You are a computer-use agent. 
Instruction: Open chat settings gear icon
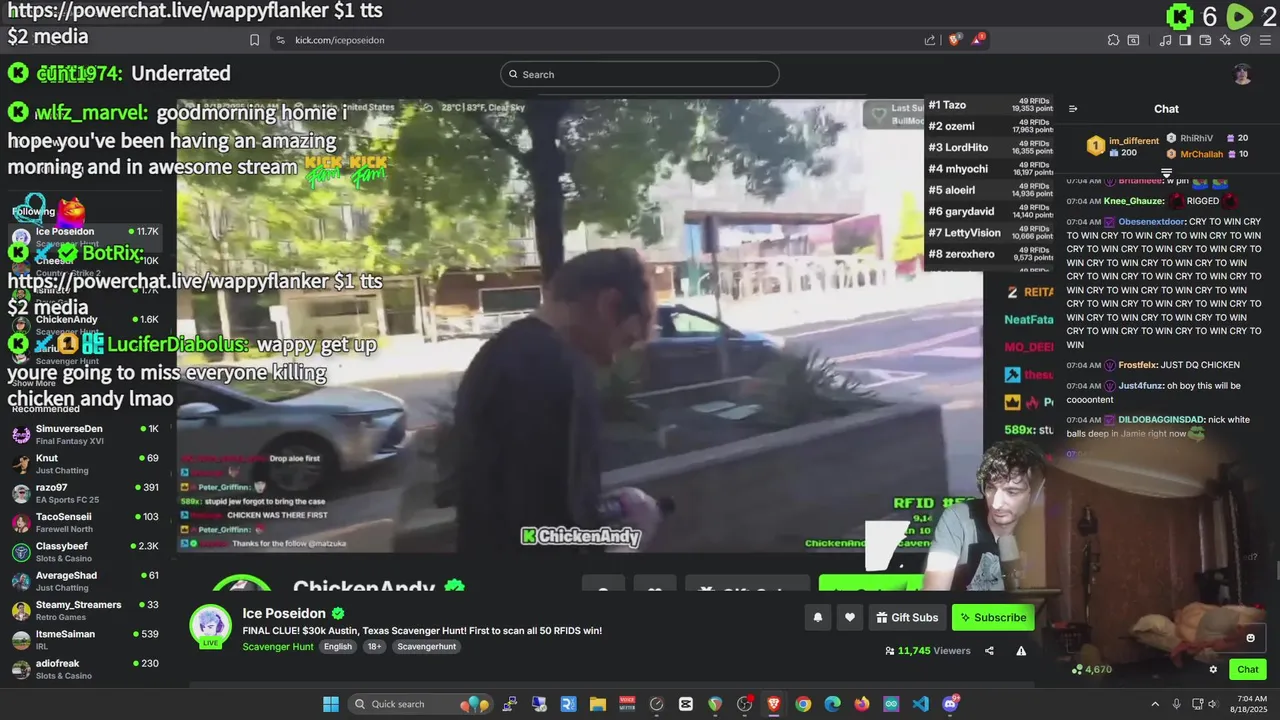pyautogui.click(x=1213, y=670)
